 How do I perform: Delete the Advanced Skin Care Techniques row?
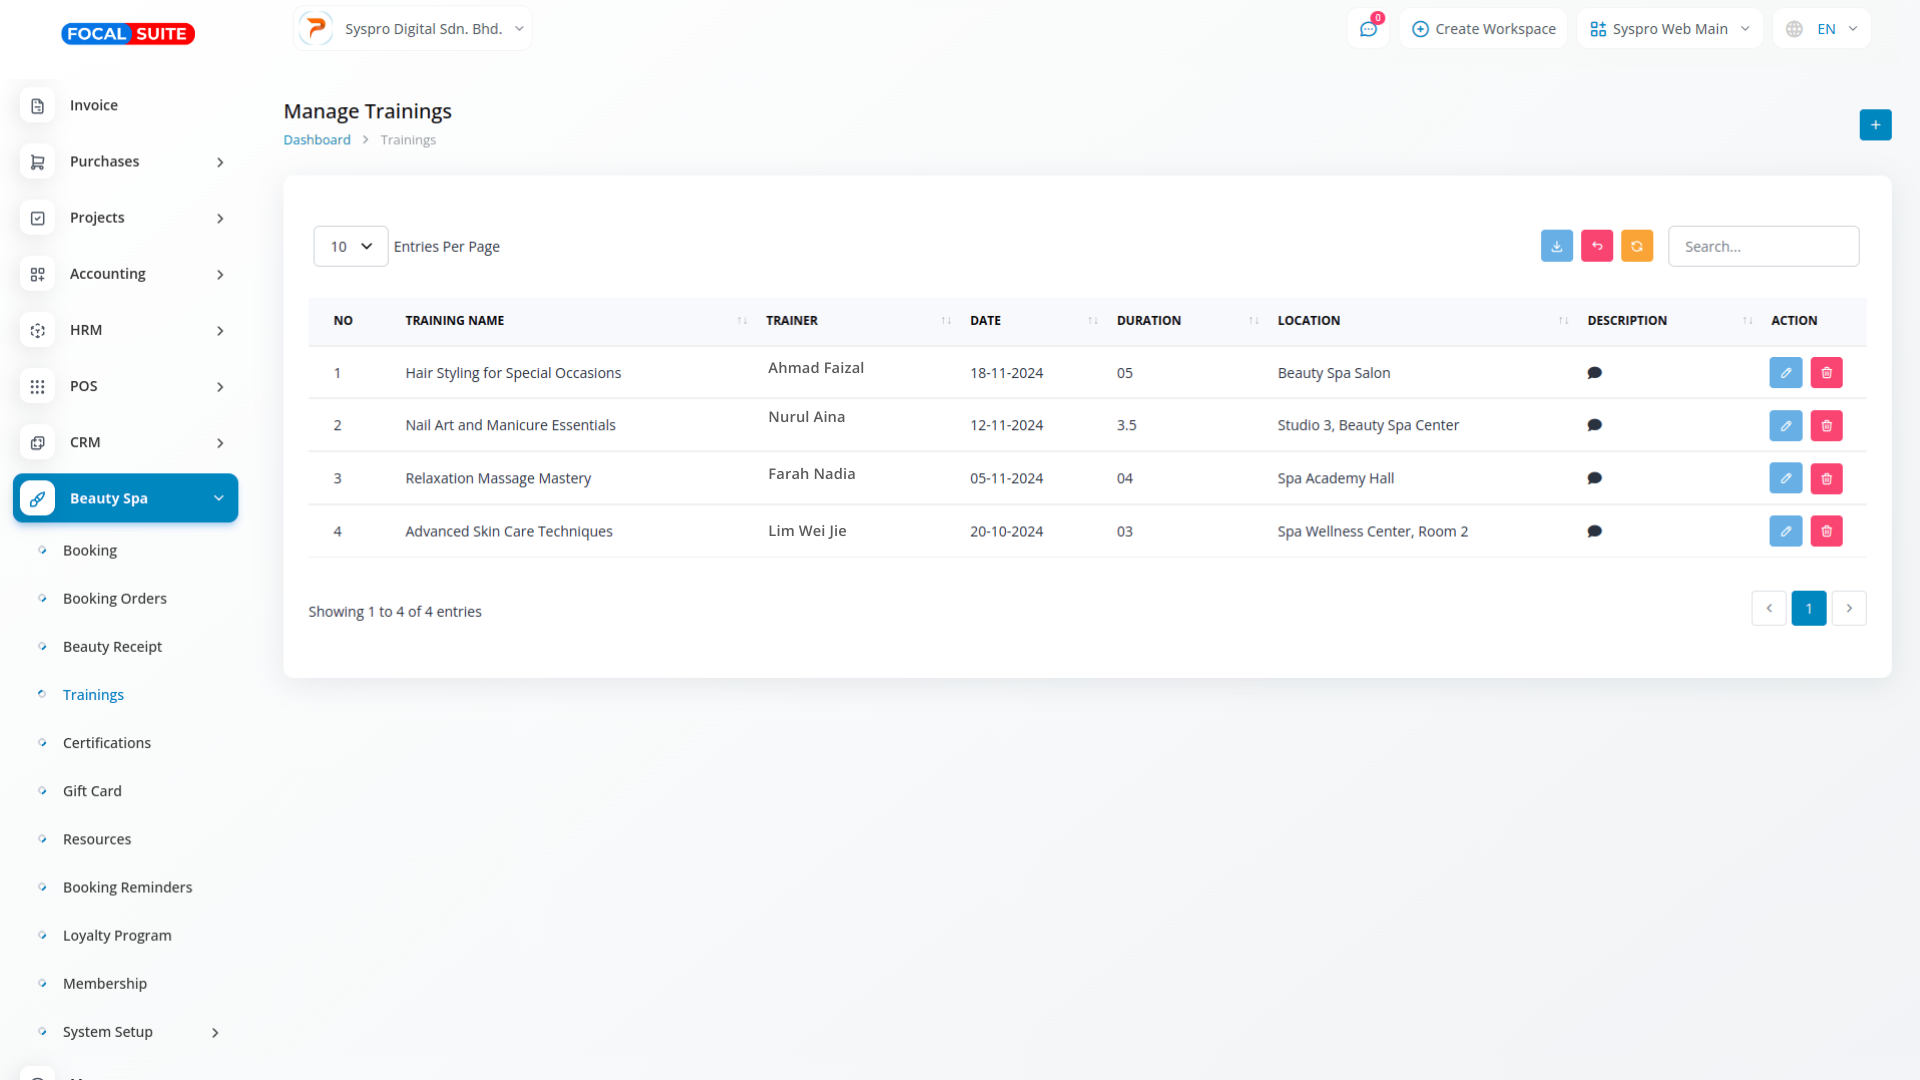tap(1826, 531)
